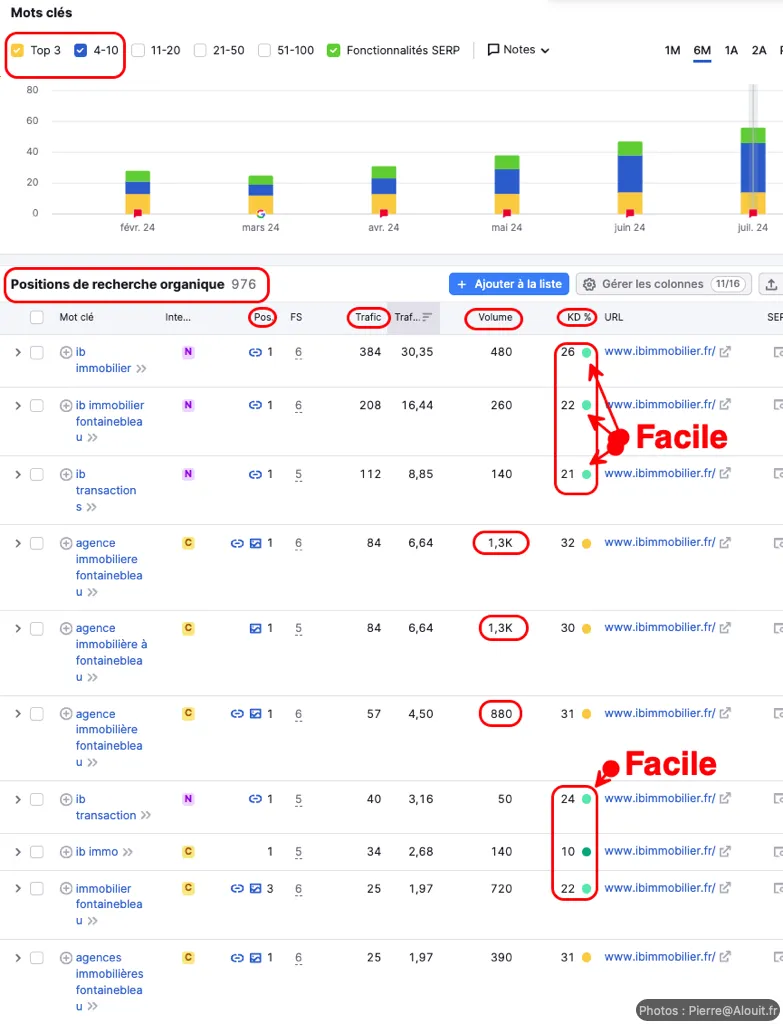Click the link icon in ib transactions row

[x=255, y=474]
